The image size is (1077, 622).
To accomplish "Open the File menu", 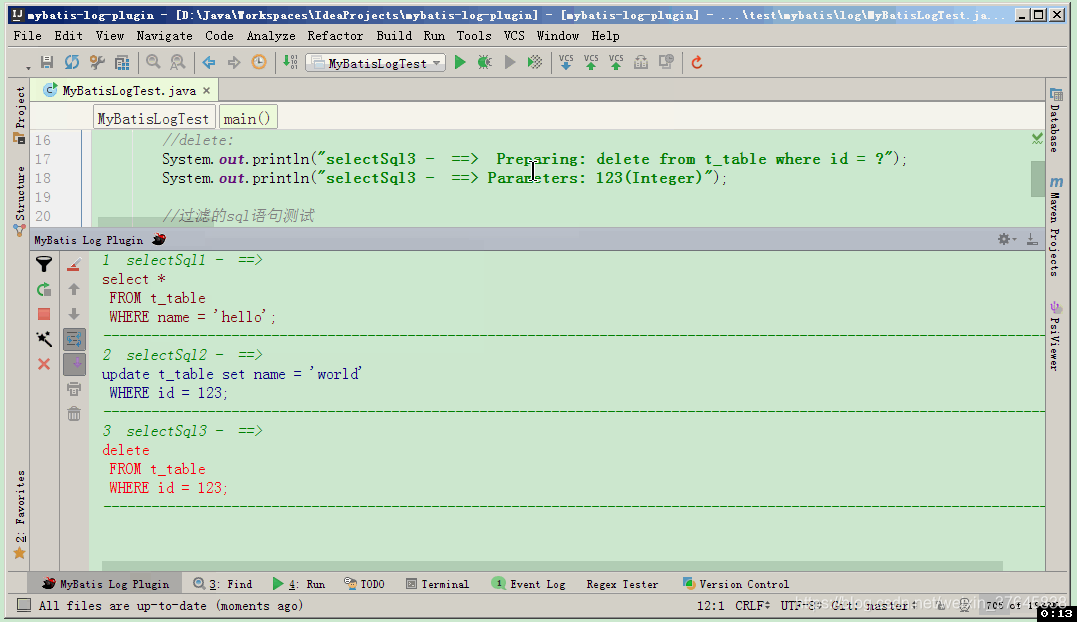I will pyautogui.click(x=27, y=36).
